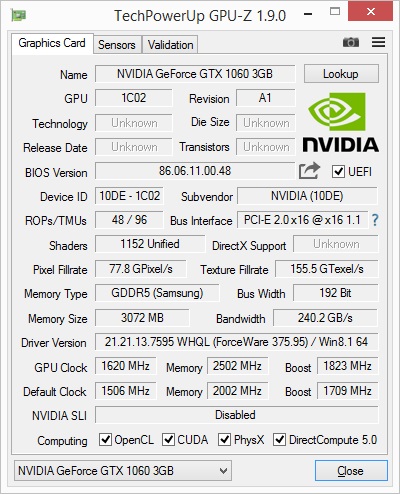Click the Driver Version text field

[x=237, y=342]
